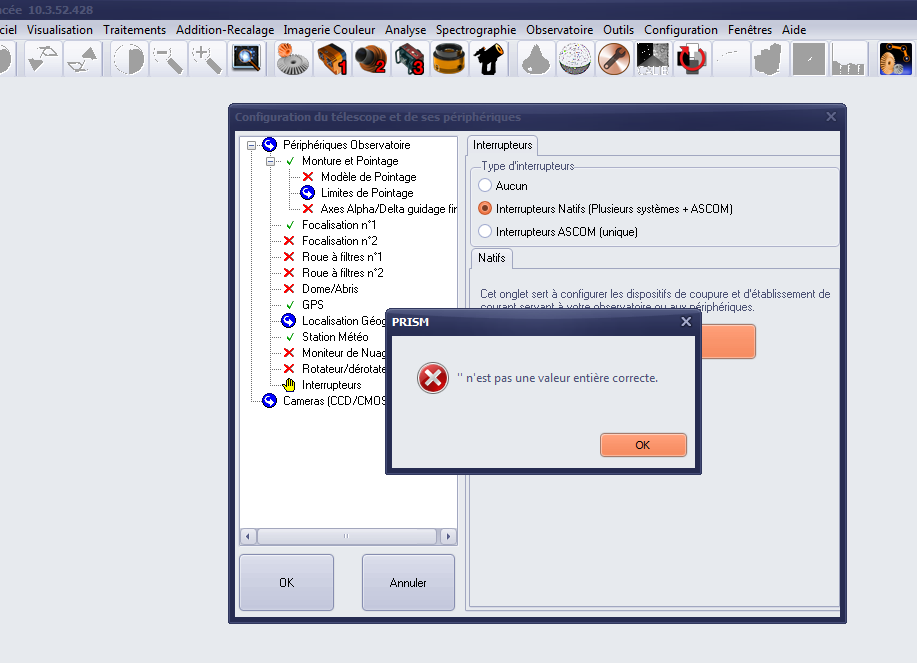Click the yellow cylinder filter wheel icon
917x663 pixels.
448,60
